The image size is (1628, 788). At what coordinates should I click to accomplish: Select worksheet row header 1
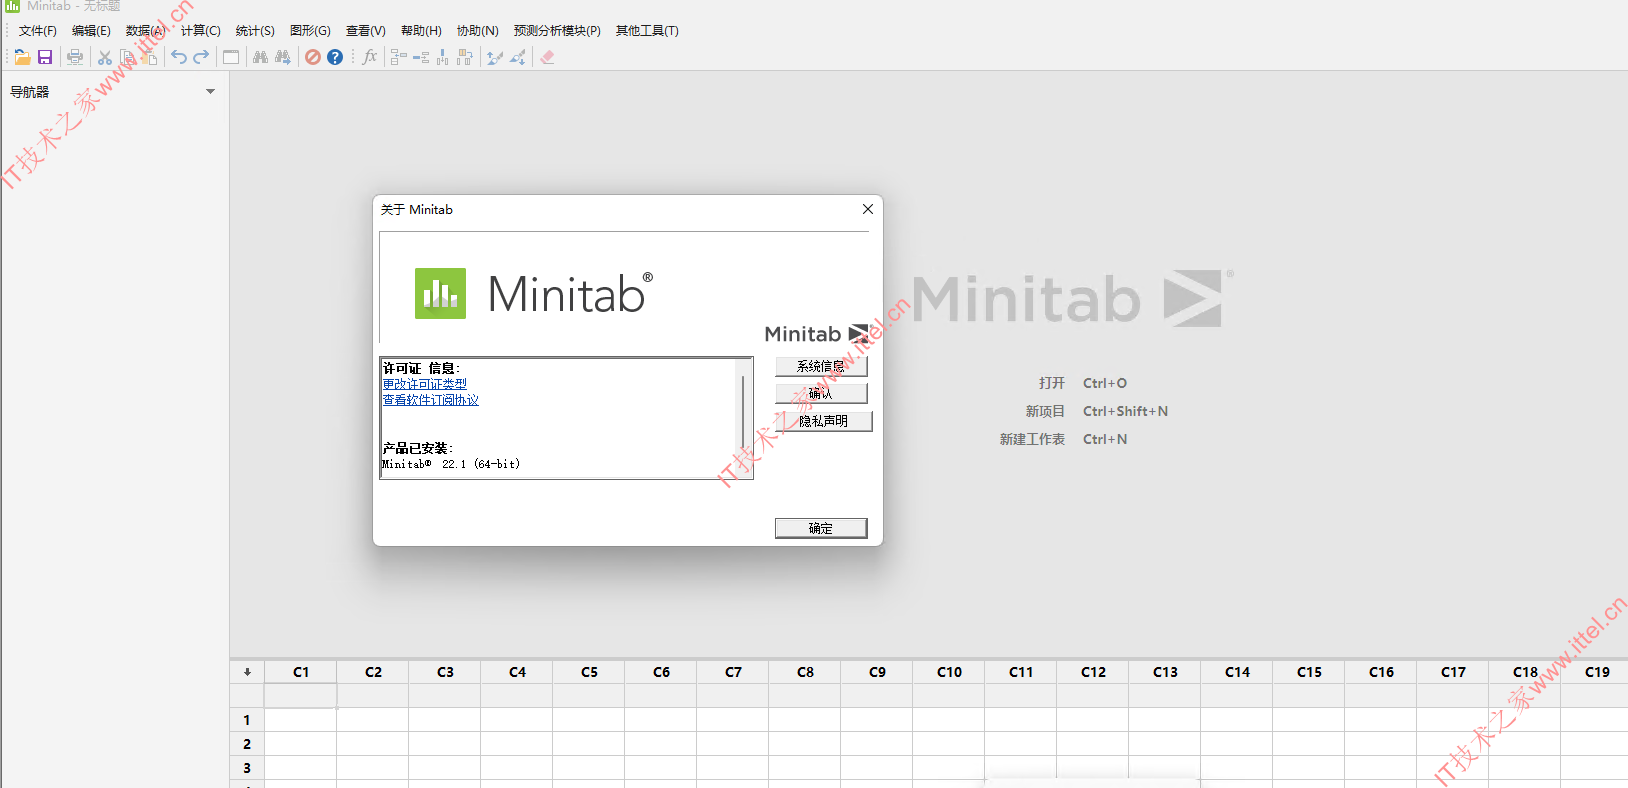(247, 720)
